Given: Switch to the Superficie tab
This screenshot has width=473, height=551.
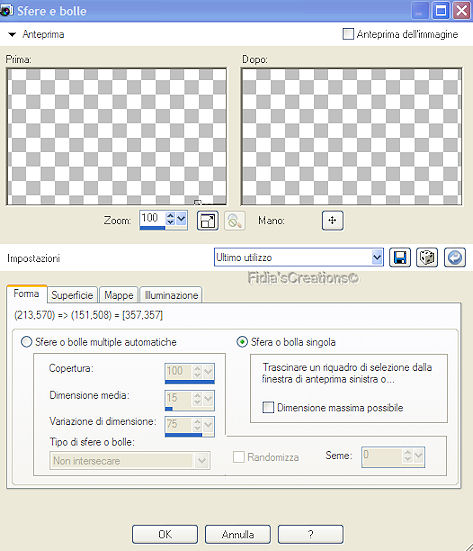Looking at the screenshot, I should click(72, 295).
